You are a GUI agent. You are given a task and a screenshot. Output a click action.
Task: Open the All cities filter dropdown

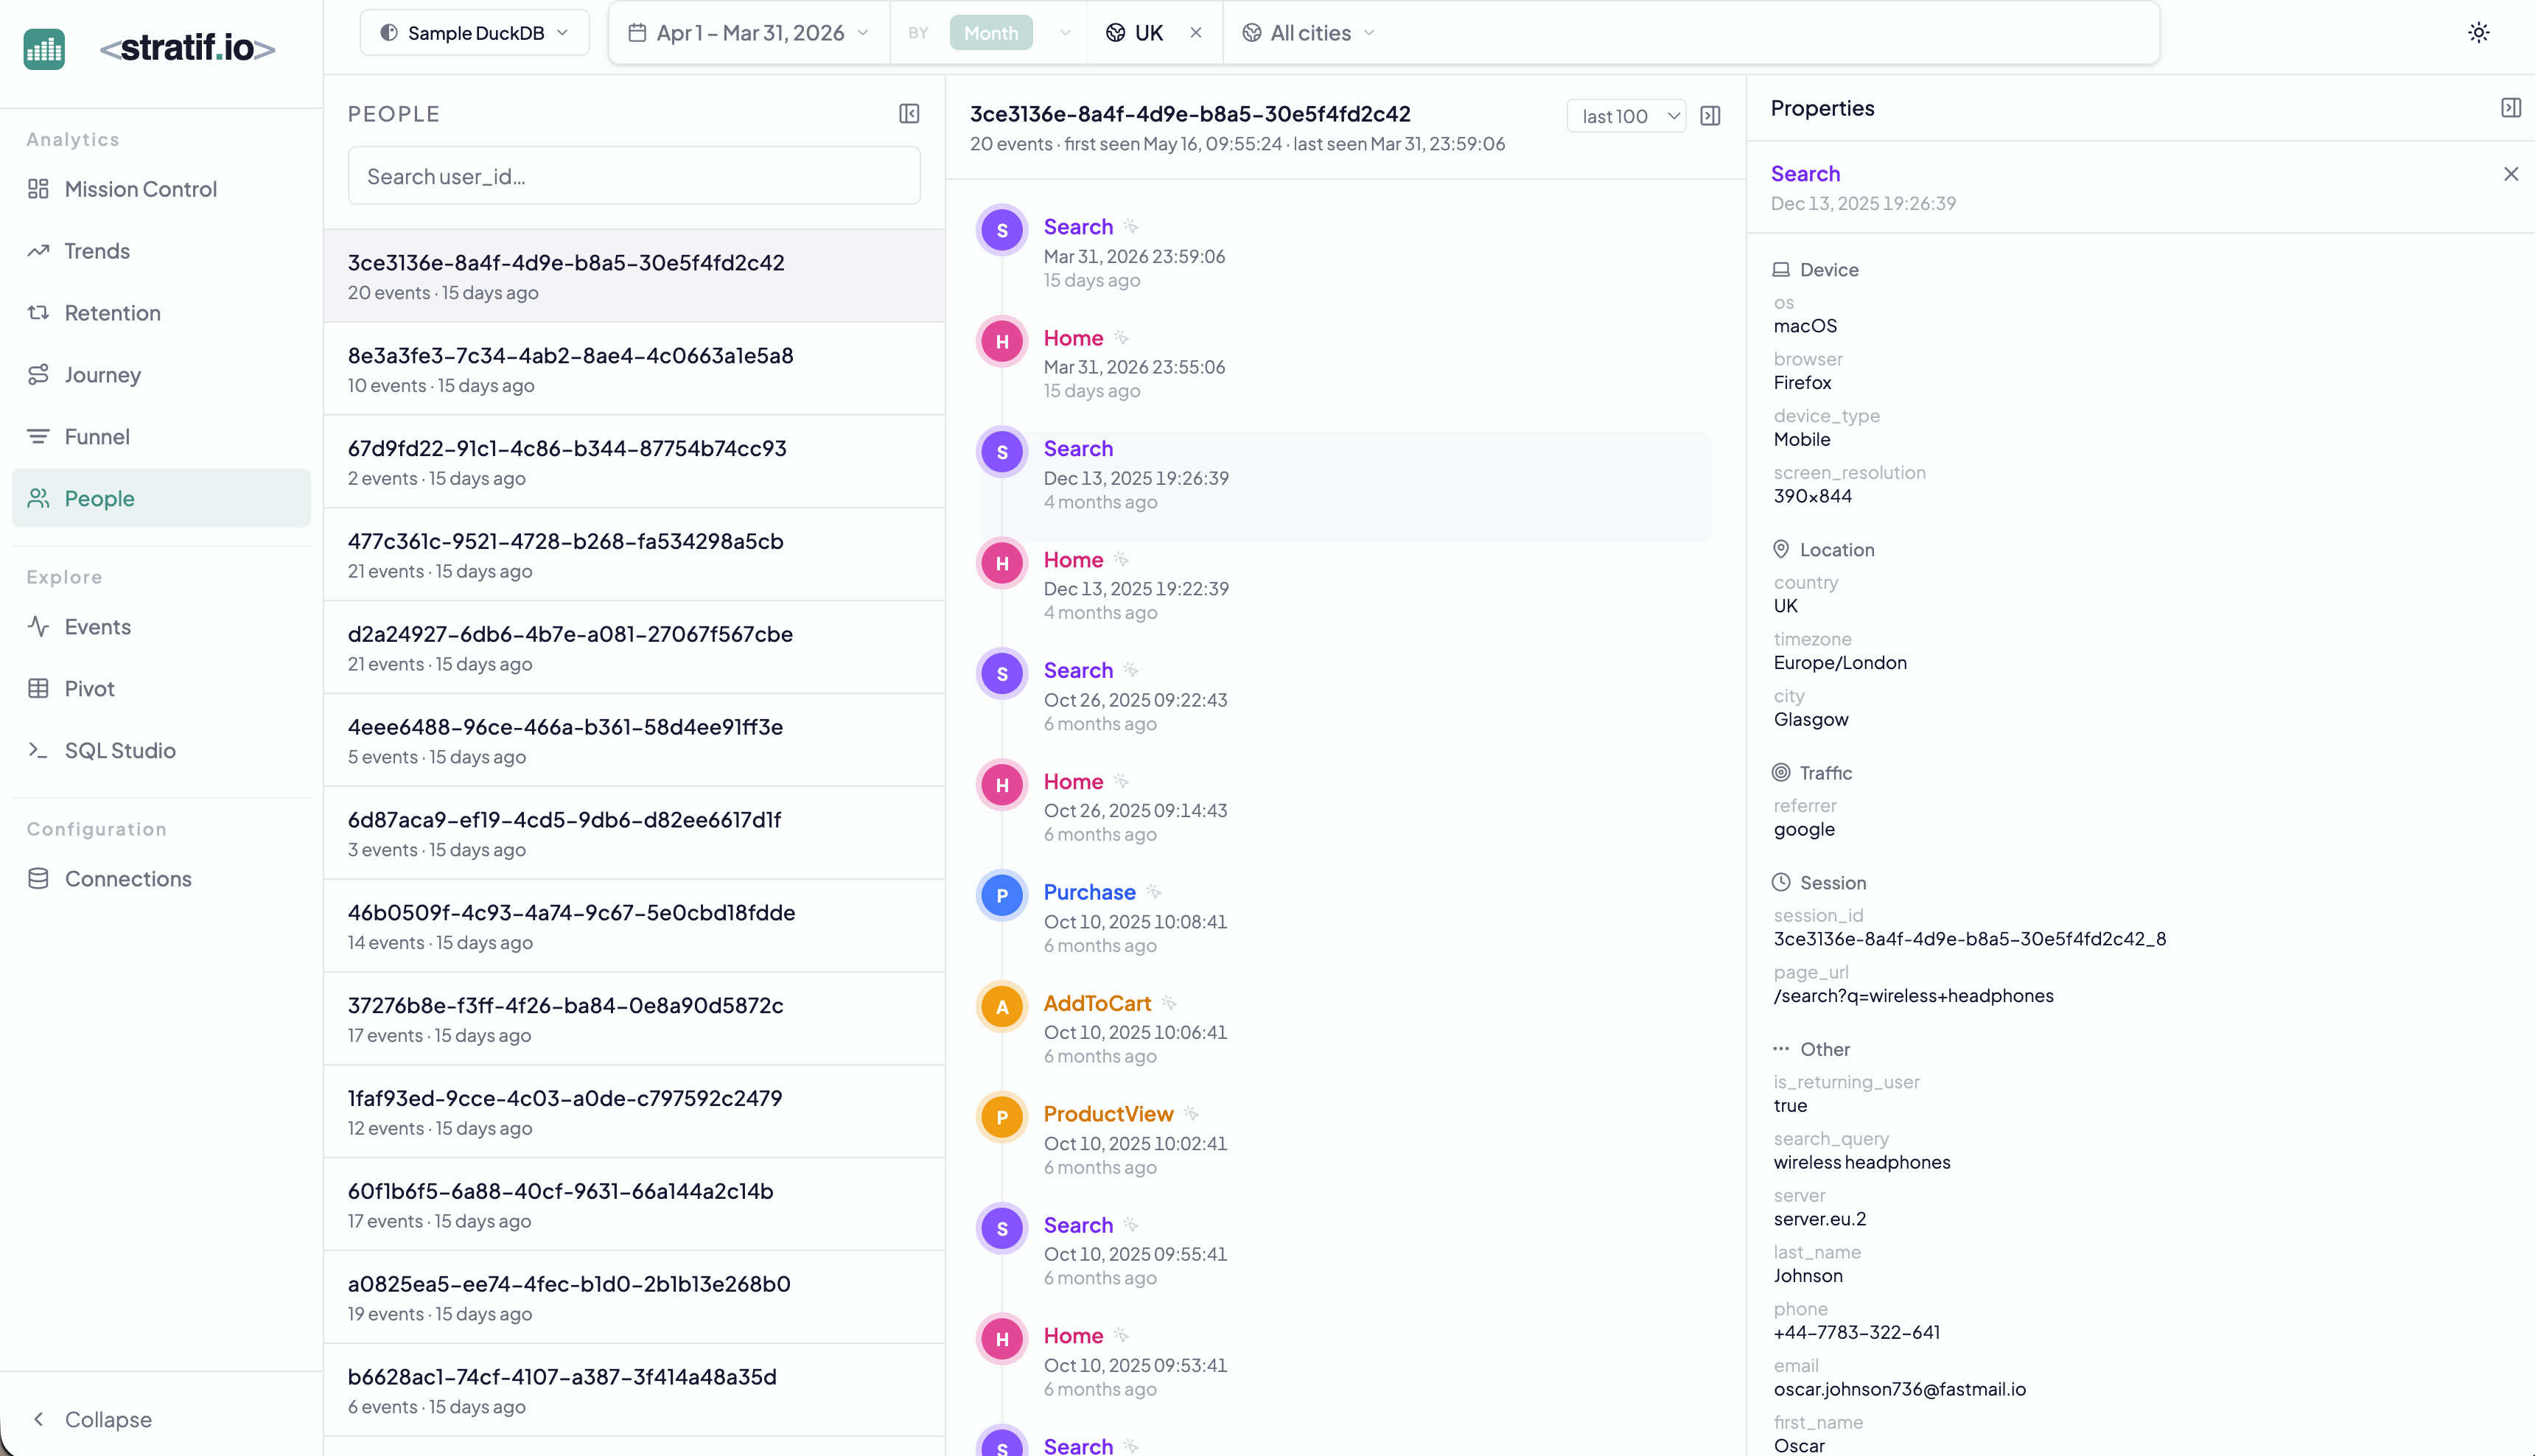point(1308,33)
